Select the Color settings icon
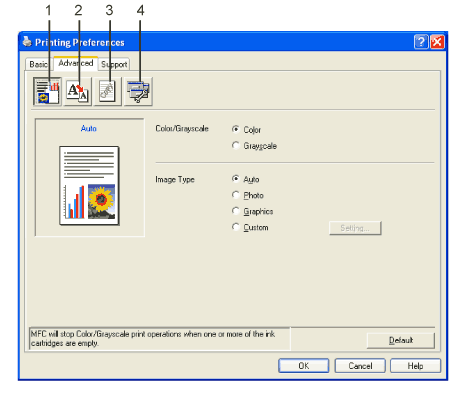Image resolution: width=472 pixels, height=408 pixels. click(47, 91)
